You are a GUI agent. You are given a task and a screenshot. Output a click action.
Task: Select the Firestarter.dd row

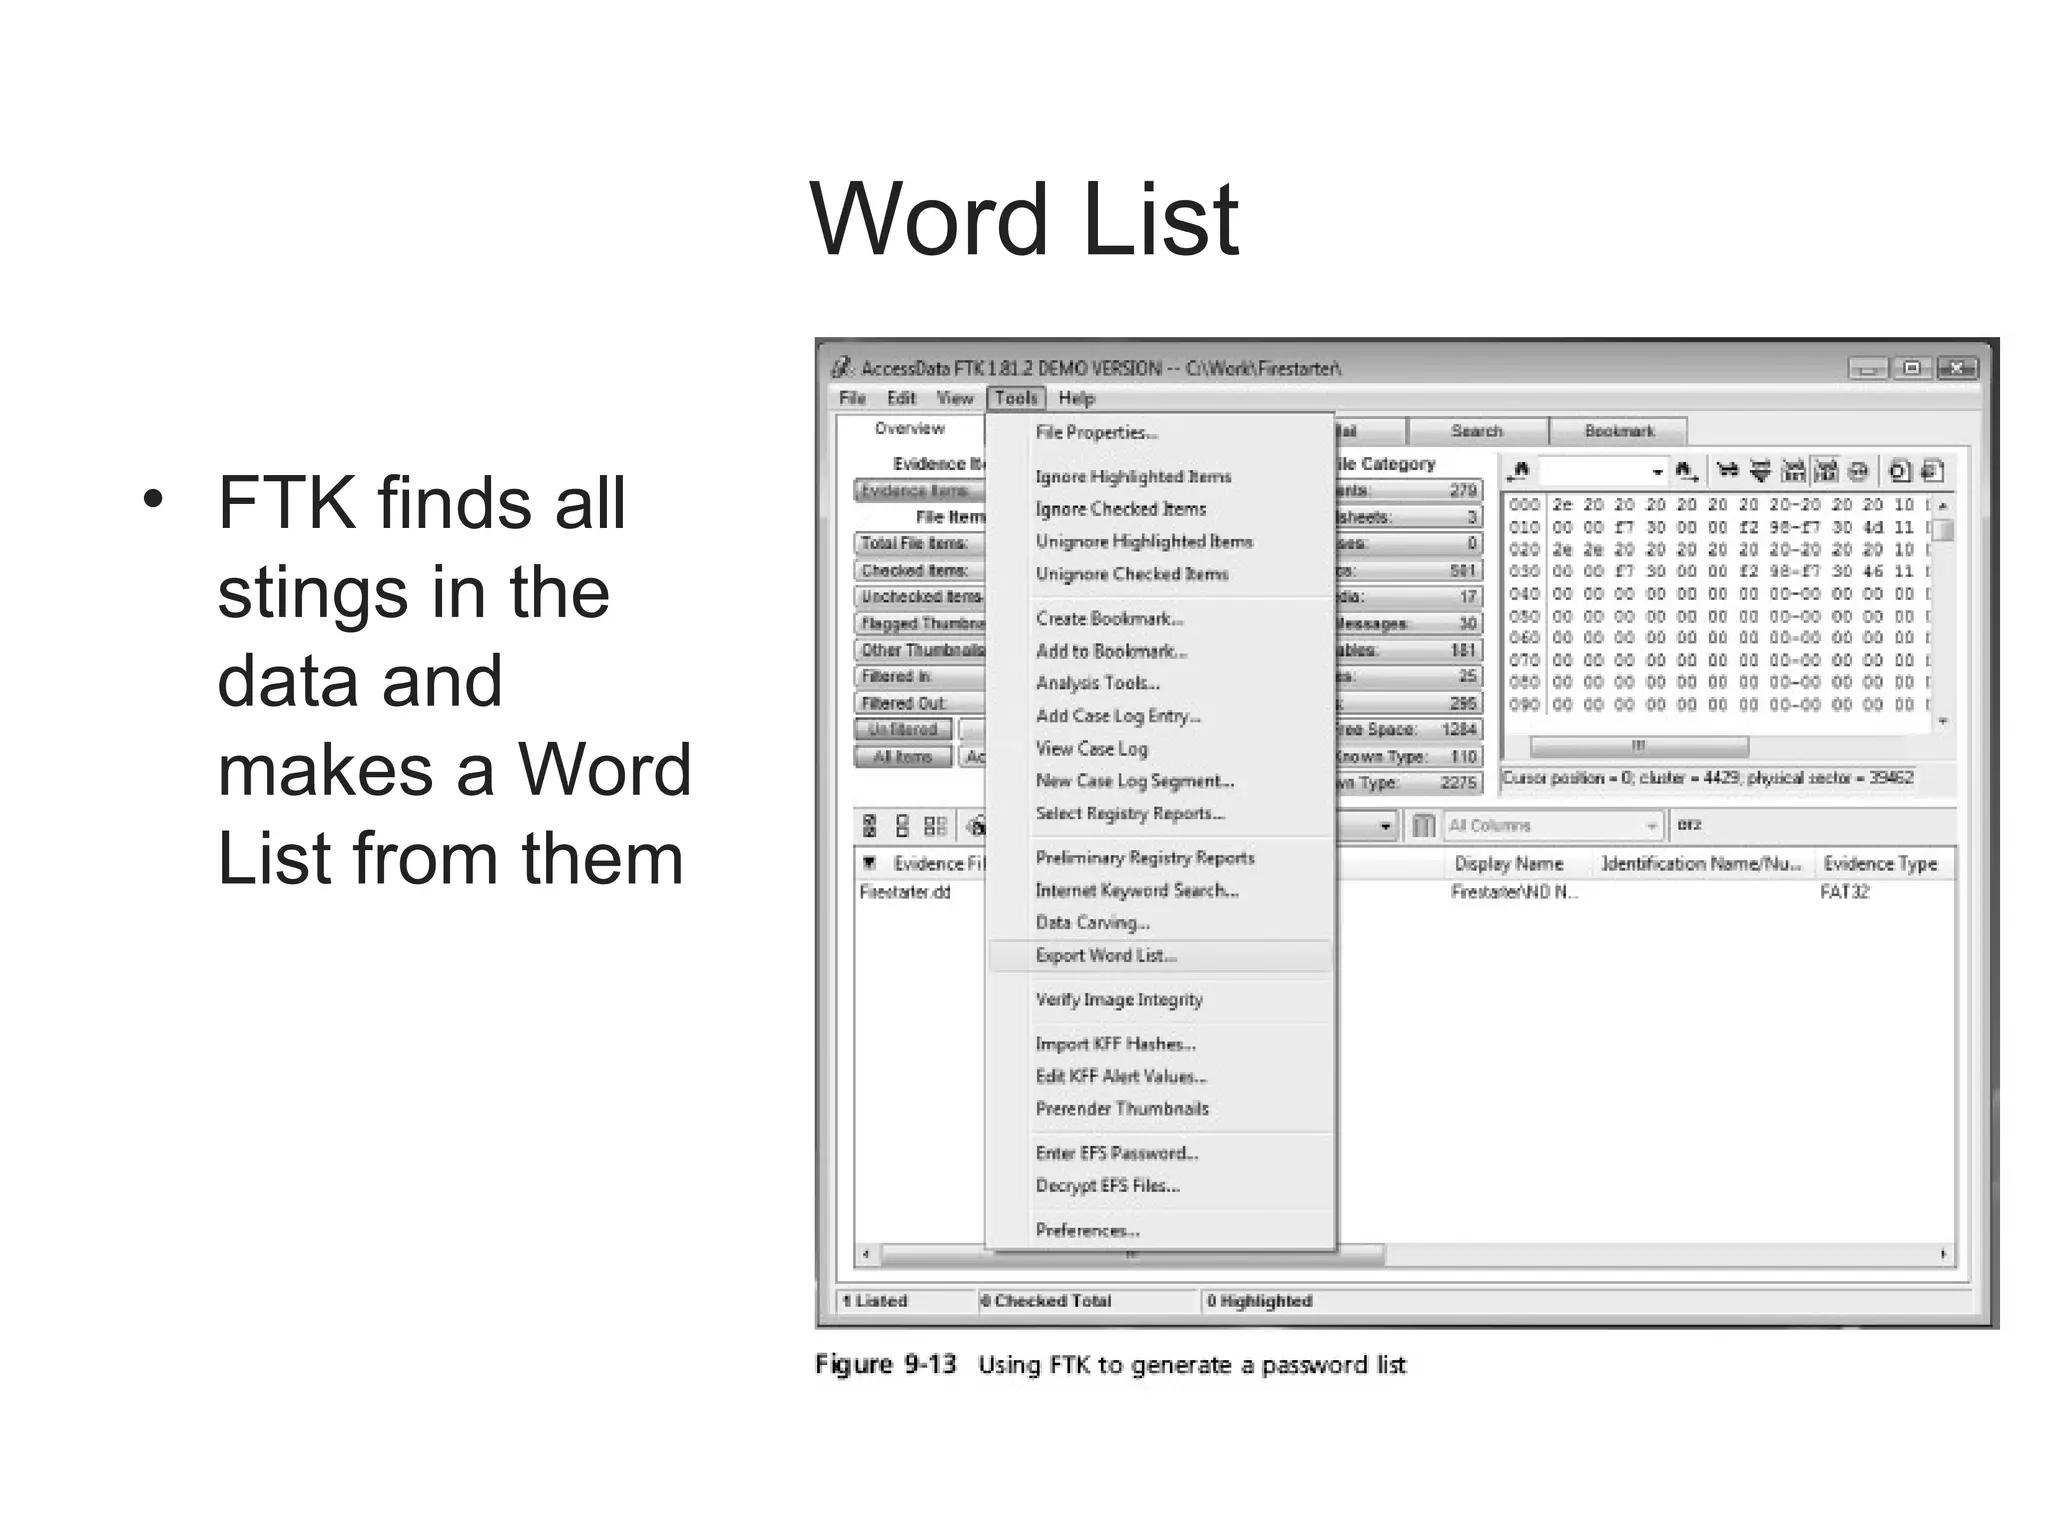coord(1404,892)
